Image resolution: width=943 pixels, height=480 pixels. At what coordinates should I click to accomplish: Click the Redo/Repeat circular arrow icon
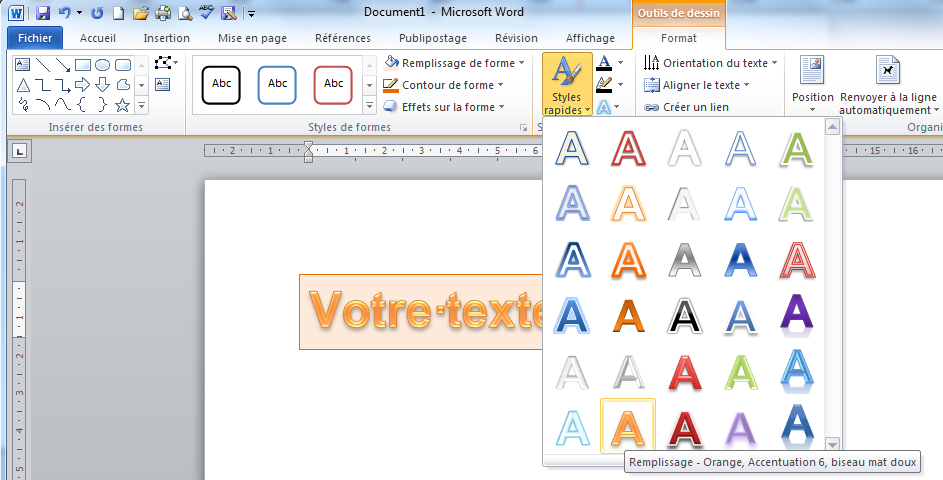coord(97,13)
